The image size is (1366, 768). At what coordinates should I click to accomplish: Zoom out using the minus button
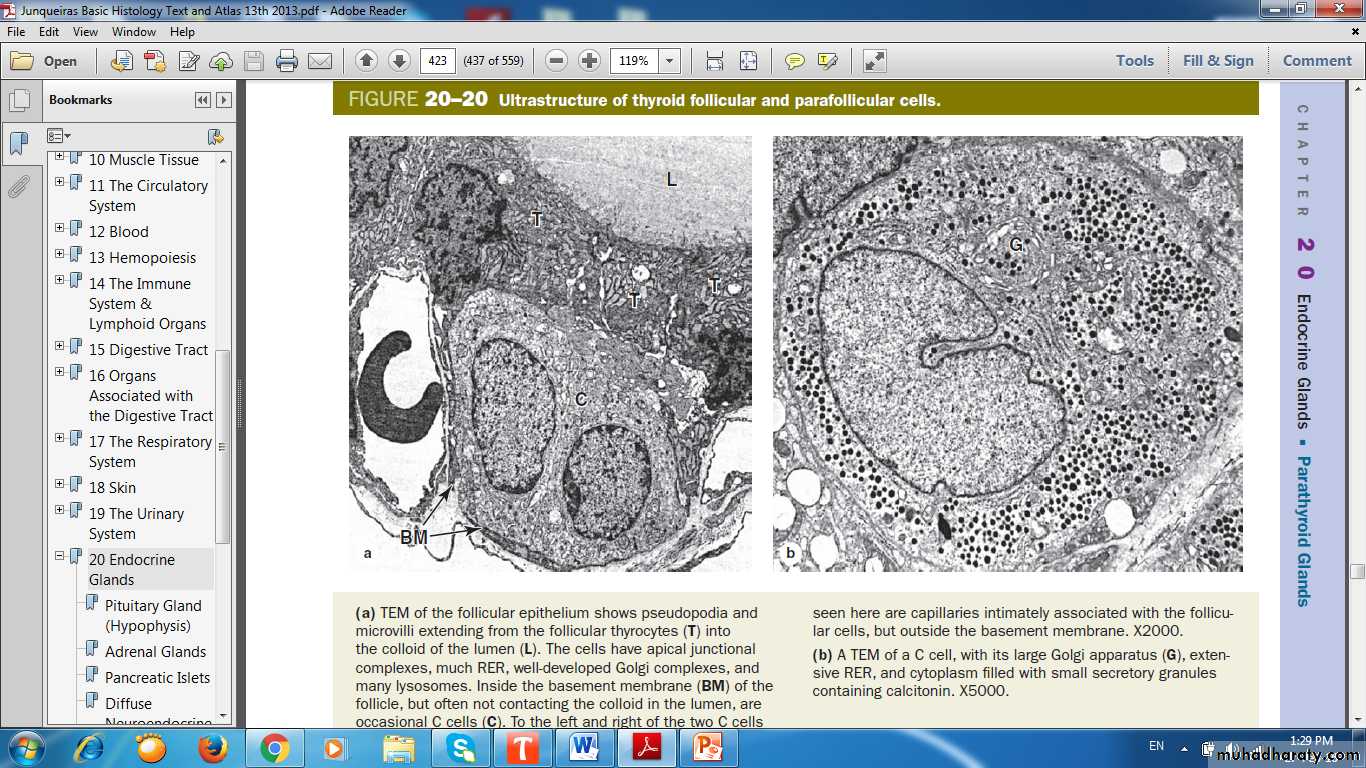click(557, 61)
